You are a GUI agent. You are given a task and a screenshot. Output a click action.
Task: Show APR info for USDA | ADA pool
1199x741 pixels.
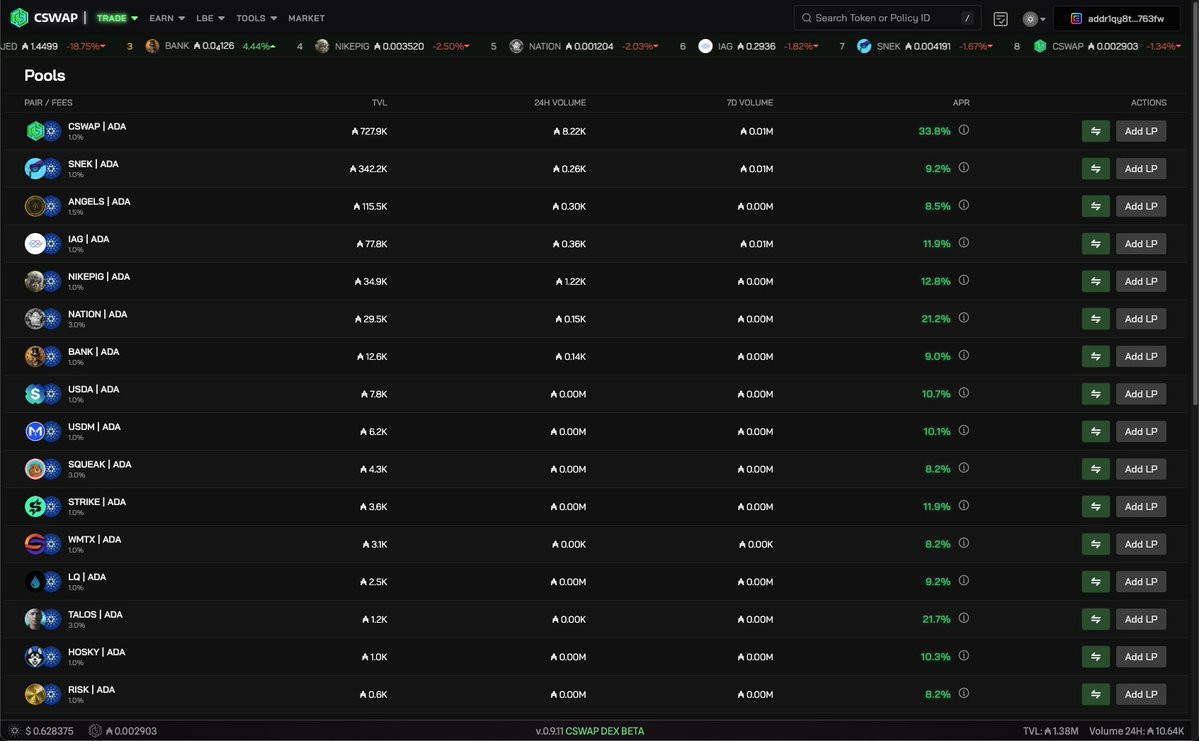963,392
